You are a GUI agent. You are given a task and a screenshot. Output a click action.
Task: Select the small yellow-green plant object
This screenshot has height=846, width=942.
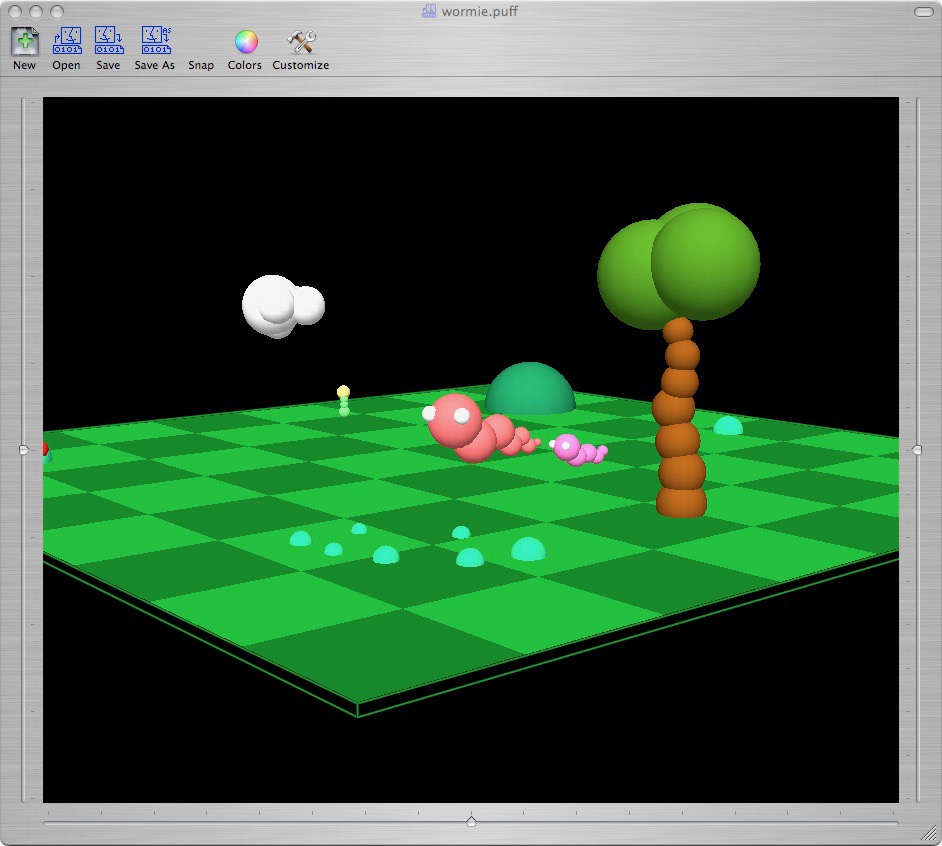point(344,400)
